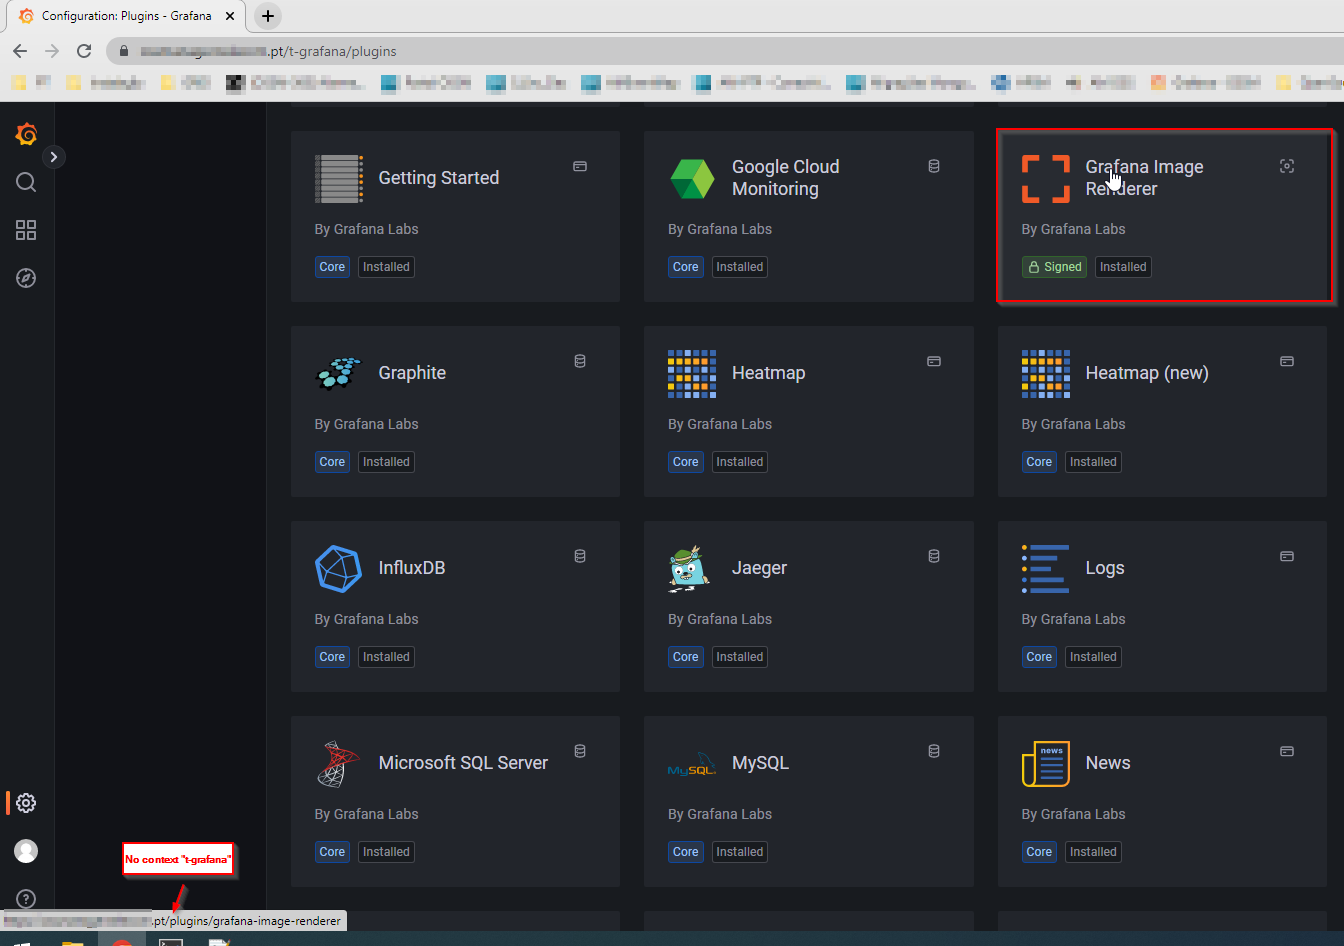Click the News plugin newspaper icon
1344x946 pixels.
pyautogui.click(x=1045, y=763)
